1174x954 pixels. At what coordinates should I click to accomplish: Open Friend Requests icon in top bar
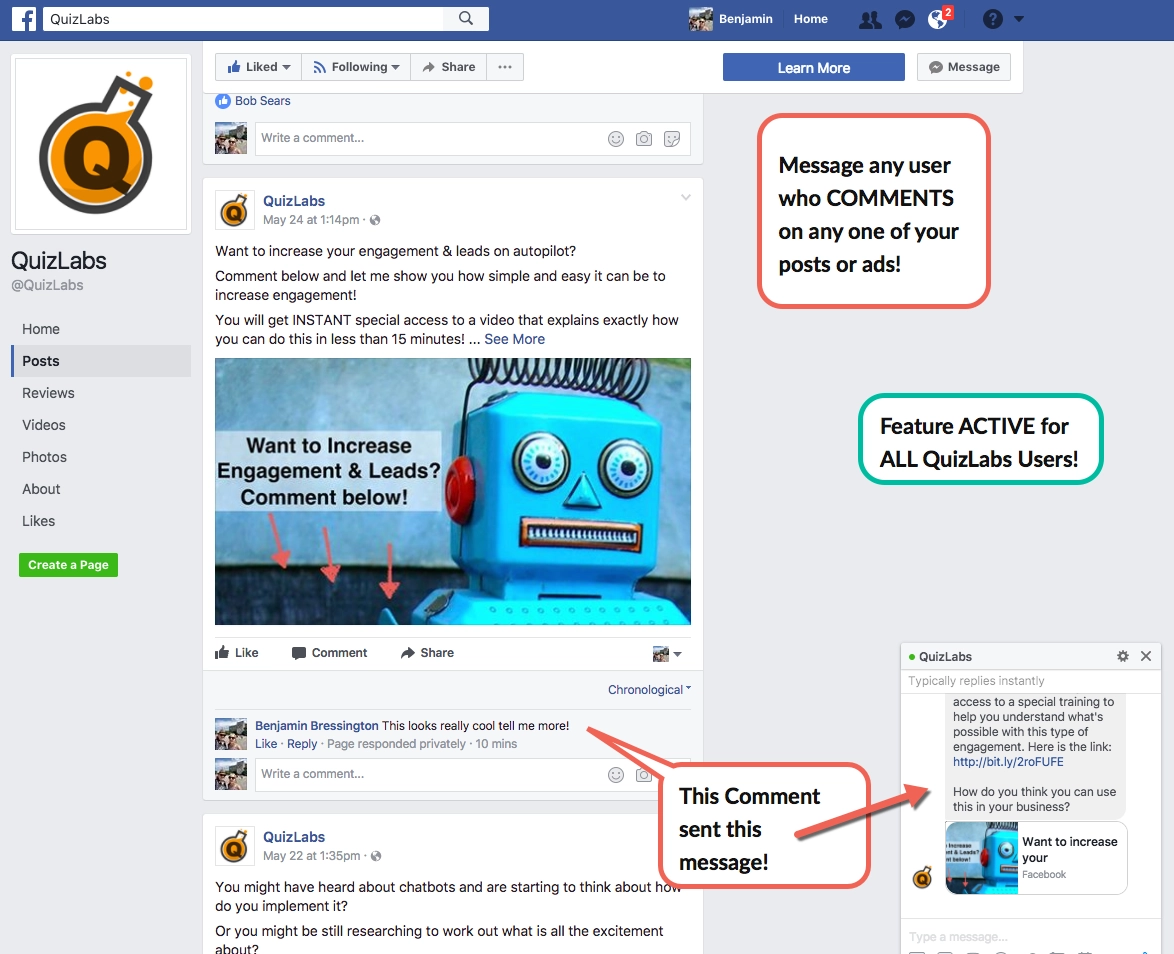(870, 19)
